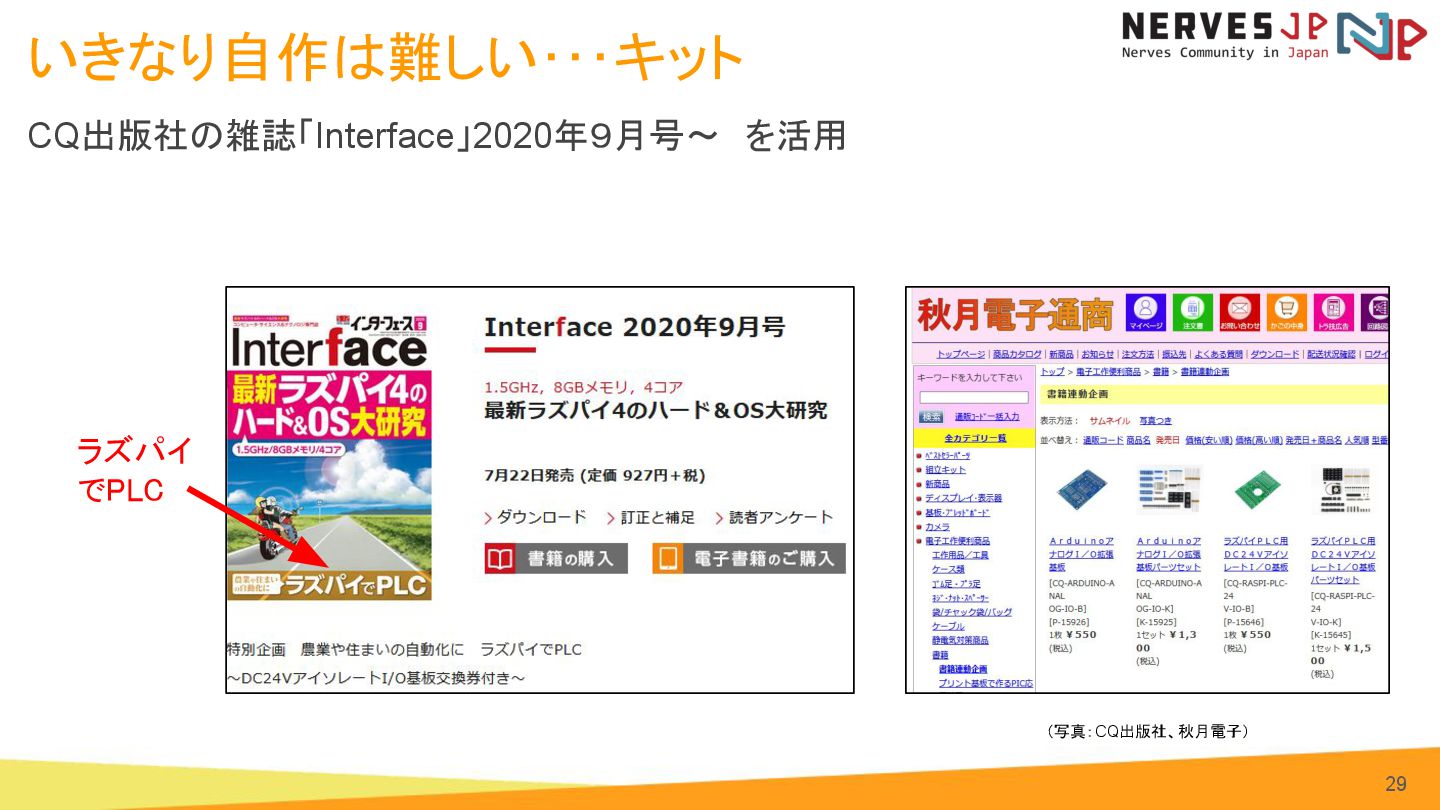The height and width of the screenshot is (810, 1440).
Task: Open マイページ icon on Akizuki site
Action: tap(1146, 312)
